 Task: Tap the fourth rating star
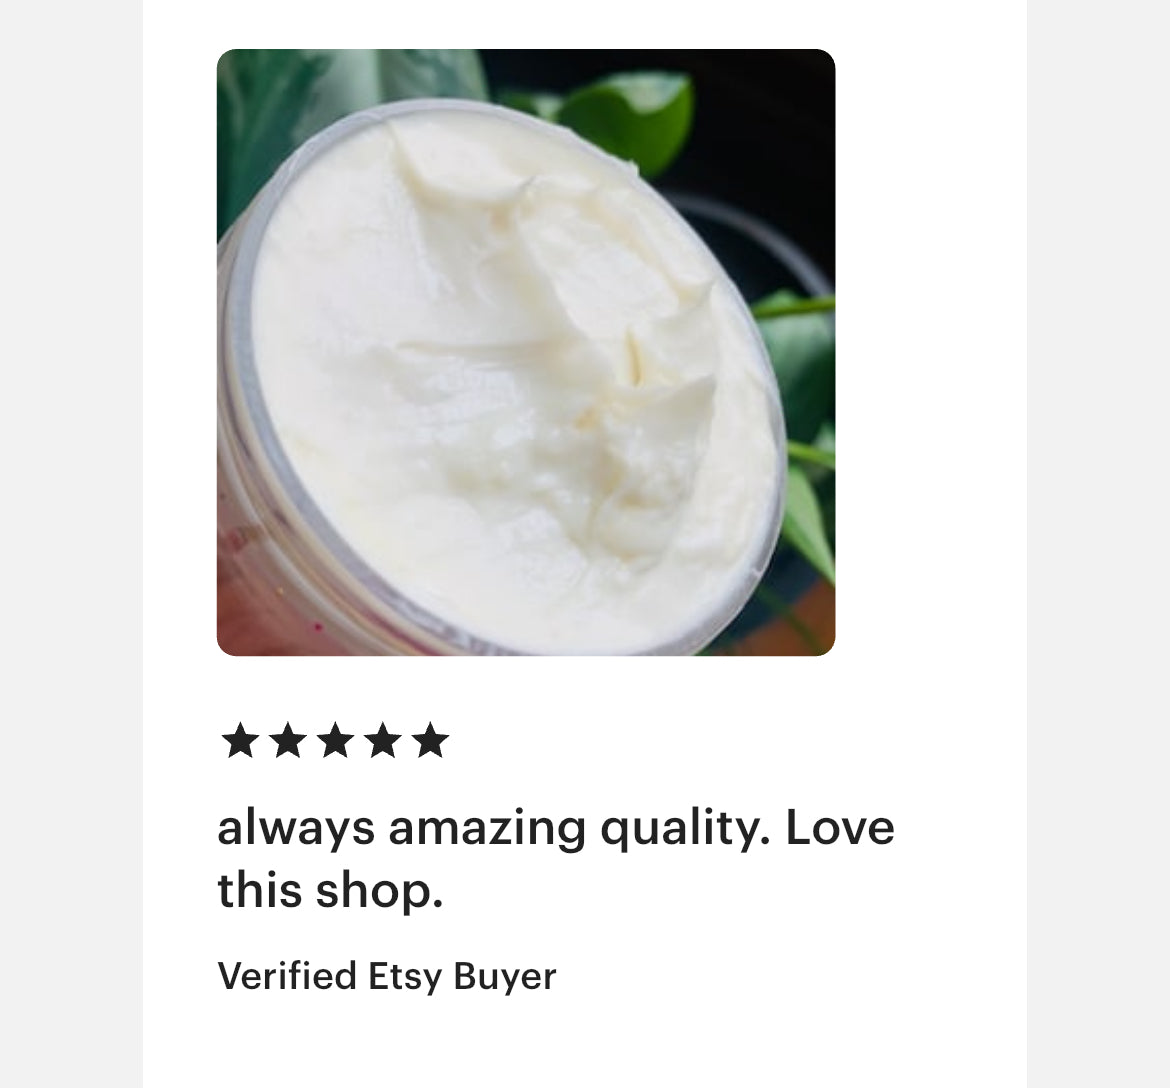(x=384, y=740)
